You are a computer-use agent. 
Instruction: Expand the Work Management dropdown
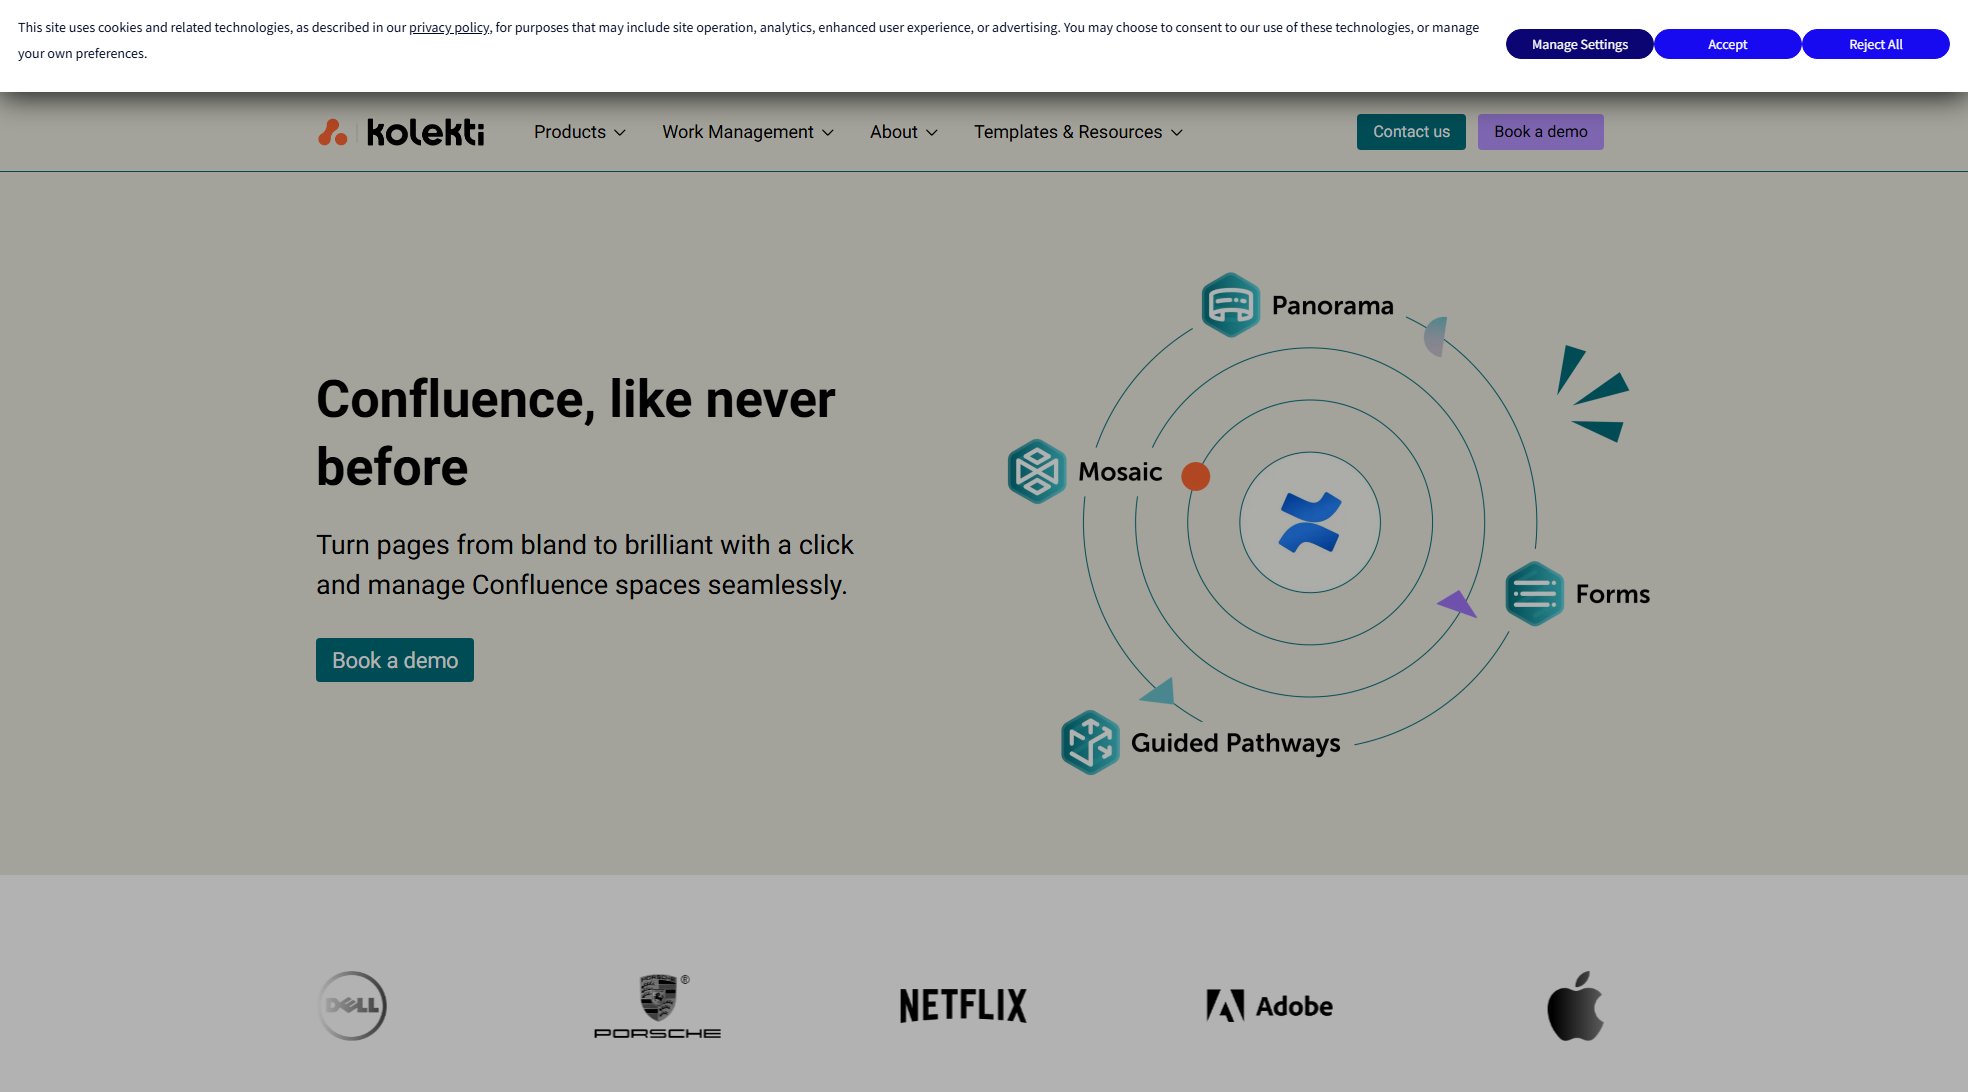point(747,132)
